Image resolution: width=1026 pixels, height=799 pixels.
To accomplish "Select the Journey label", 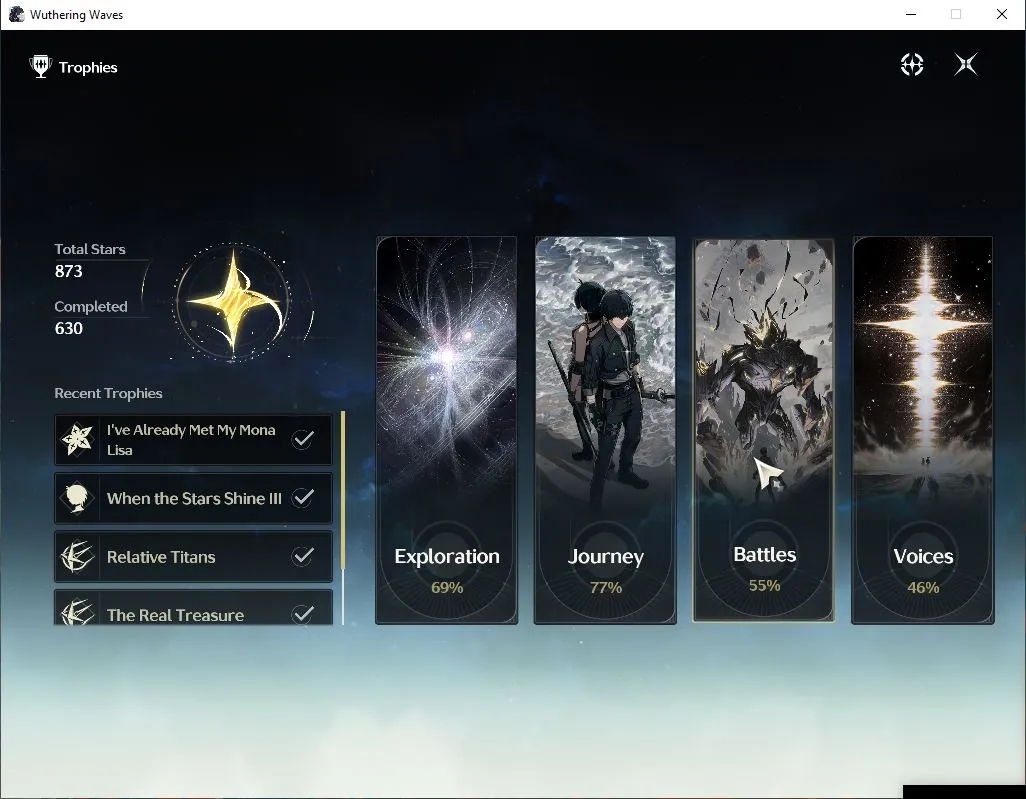I will tap(605, 557).
